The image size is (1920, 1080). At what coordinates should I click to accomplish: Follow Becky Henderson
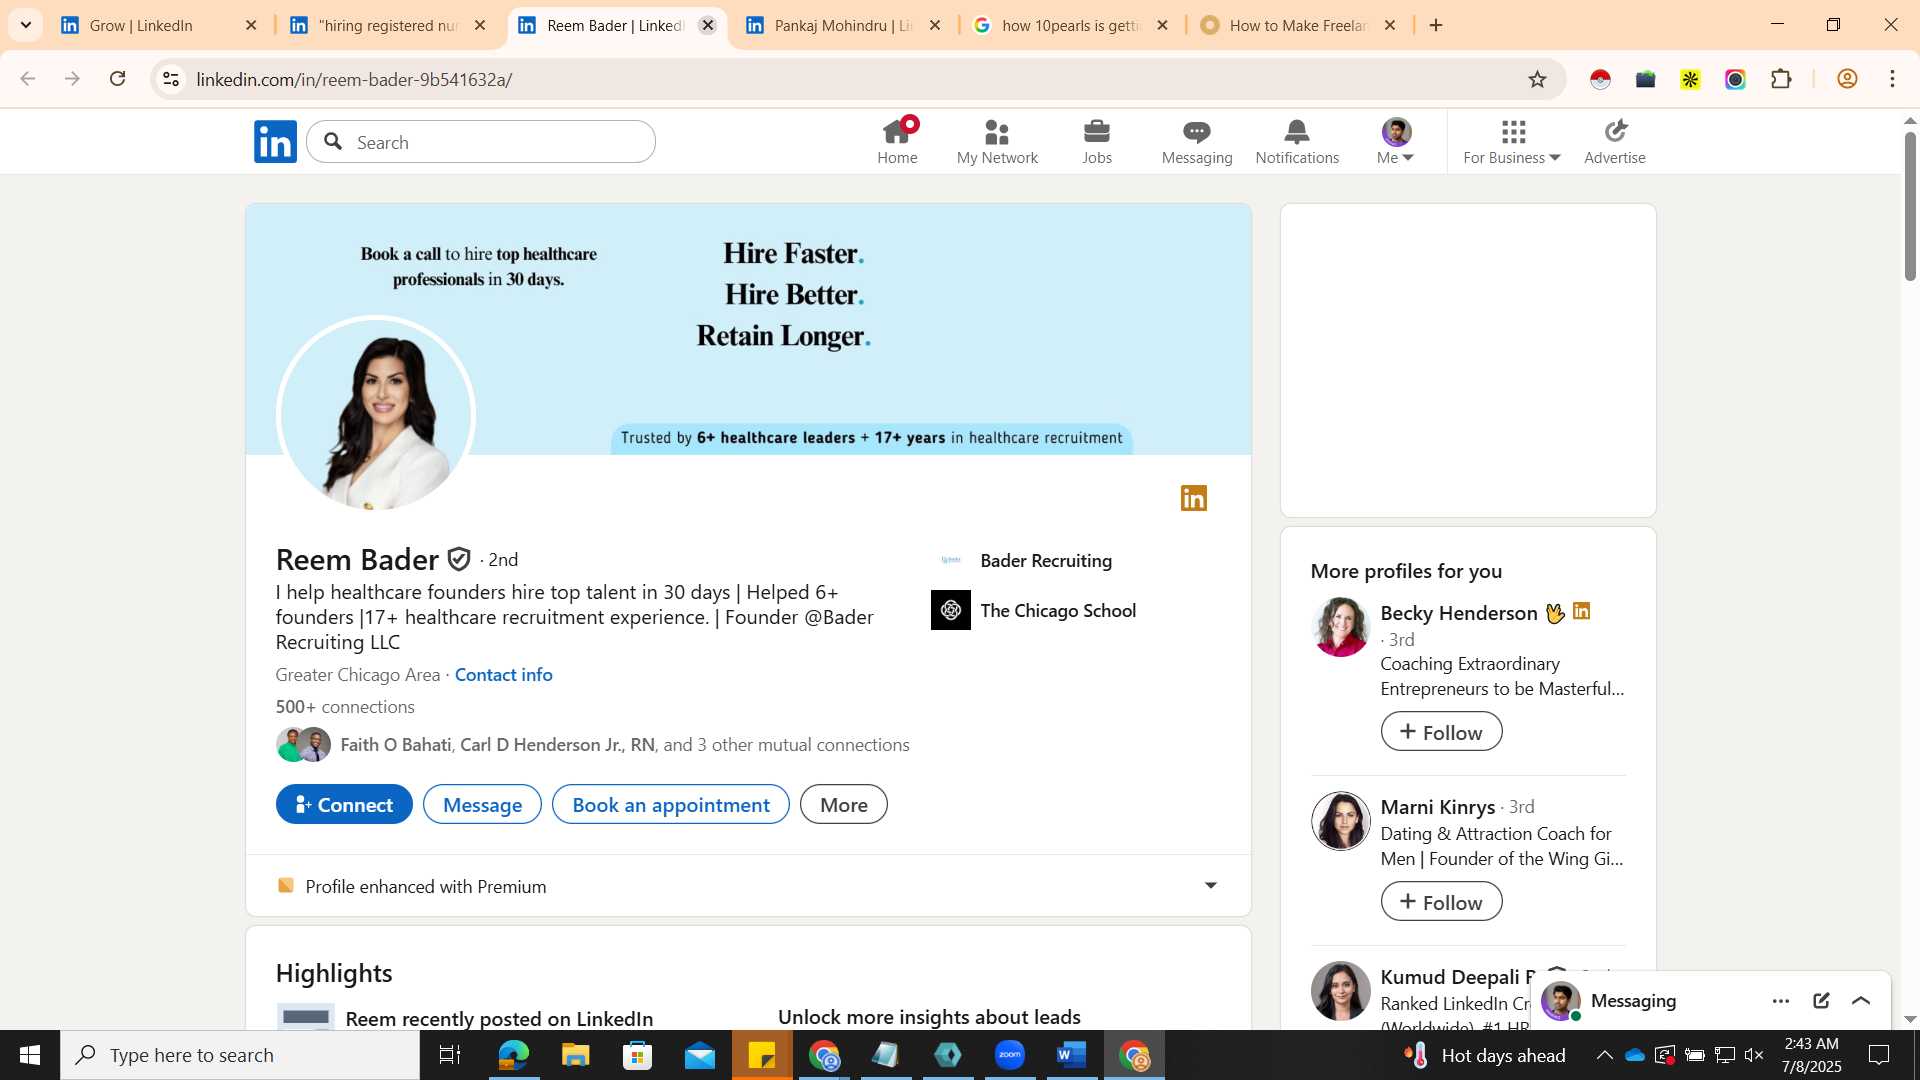pyautogui.click(x=1441, y=732)
